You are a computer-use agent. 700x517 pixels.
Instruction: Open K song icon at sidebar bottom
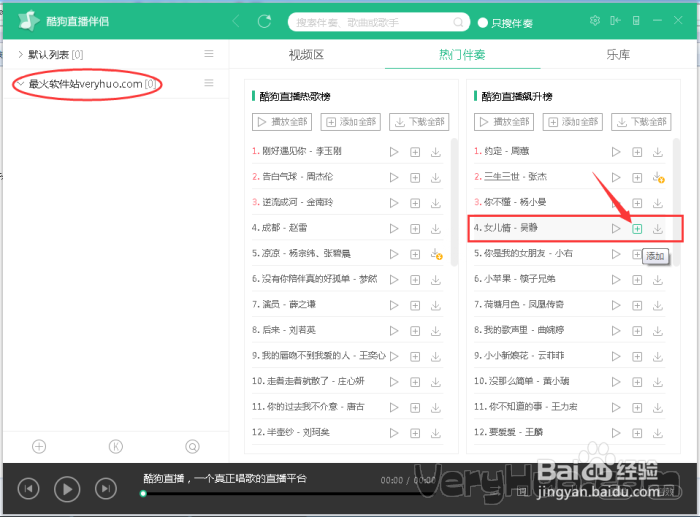[116, 446]
